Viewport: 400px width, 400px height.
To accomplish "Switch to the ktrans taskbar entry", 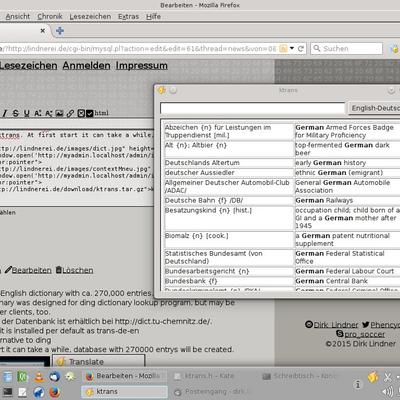I will coord(124,392).
